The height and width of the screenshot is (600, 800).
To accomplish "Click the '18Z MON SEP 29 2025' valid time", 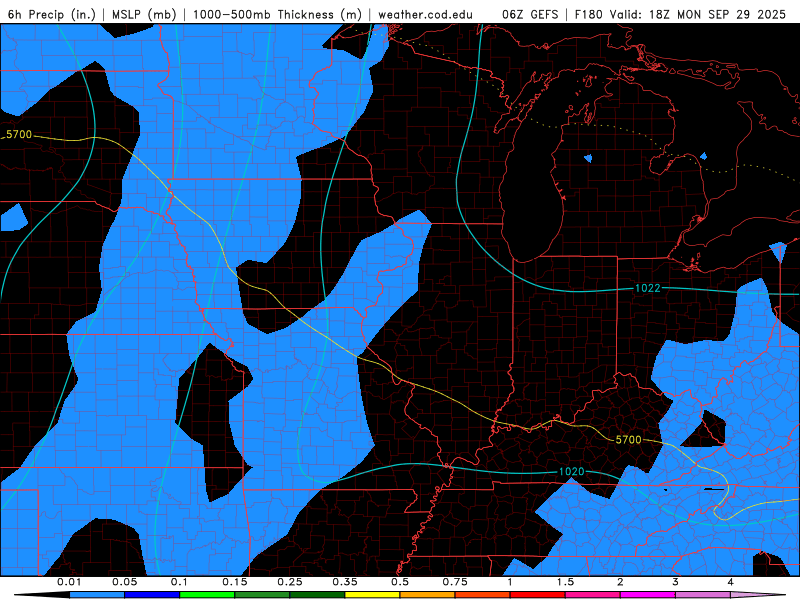I will point(717,14).
